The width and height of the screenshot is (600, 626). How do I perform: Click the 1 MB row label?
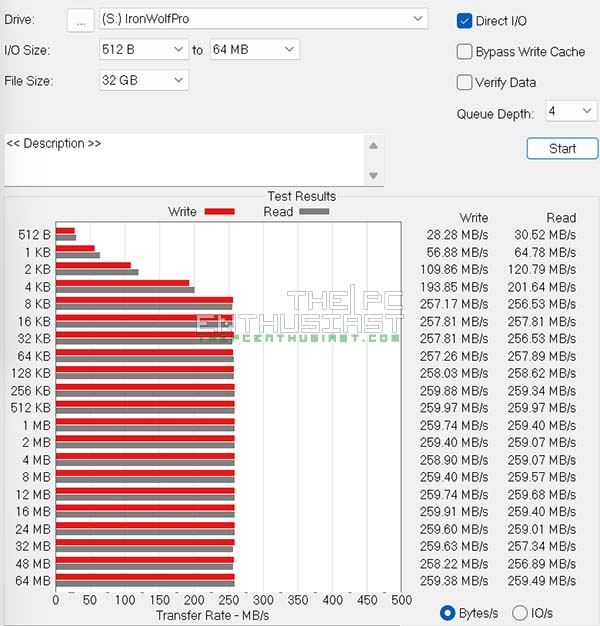click(x=37, y=425)
